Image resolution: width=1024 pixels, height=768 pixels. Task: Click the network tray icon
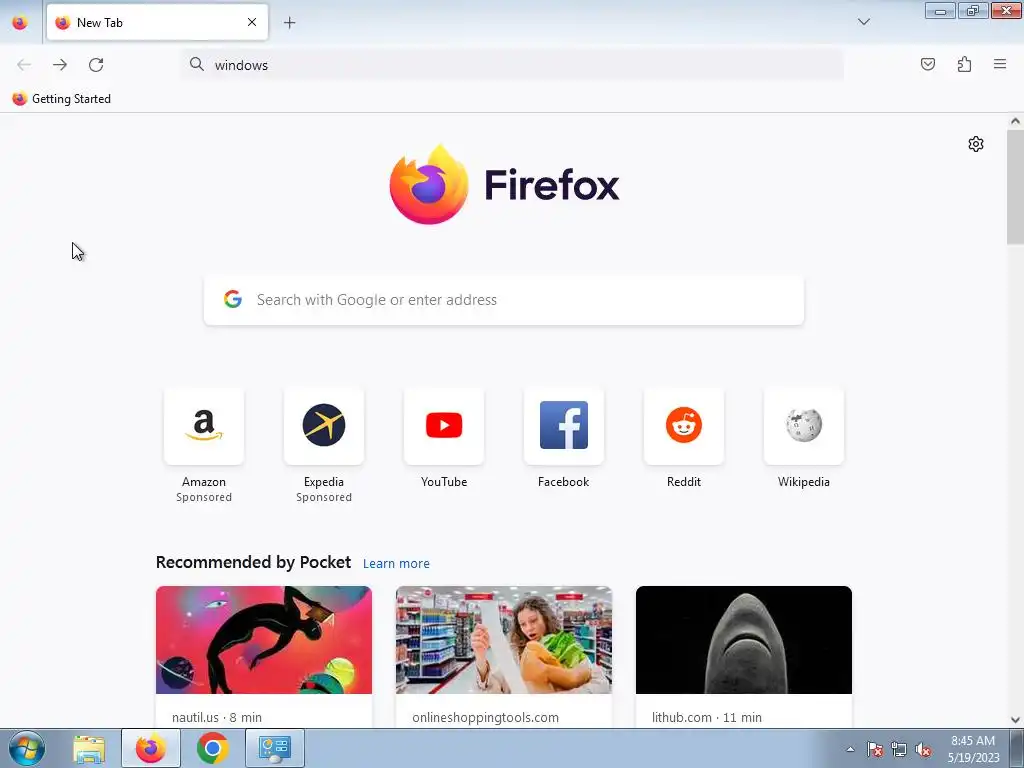(899, 750)
